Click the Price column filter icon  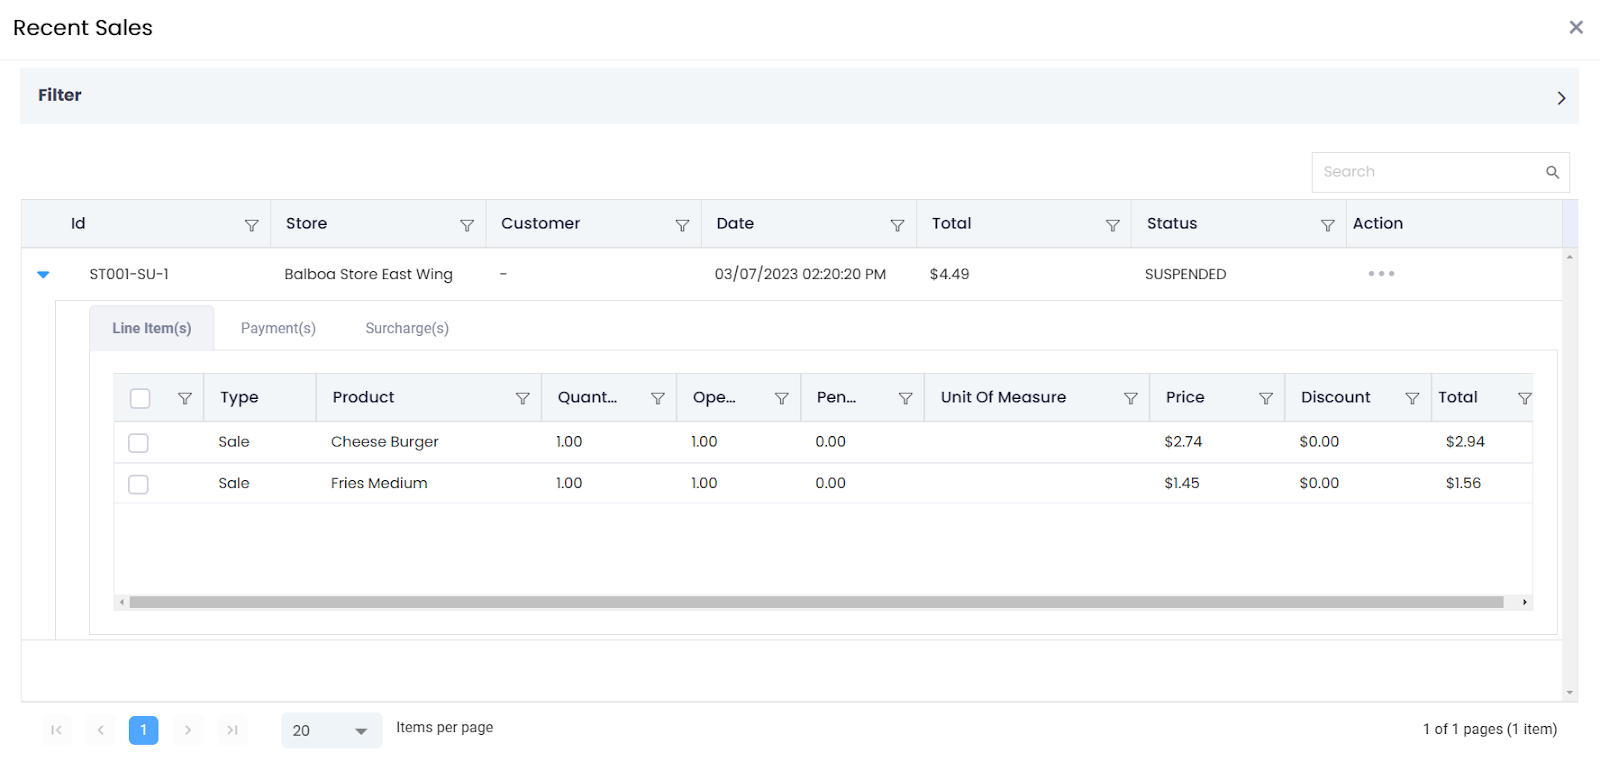coord(1265,398)
